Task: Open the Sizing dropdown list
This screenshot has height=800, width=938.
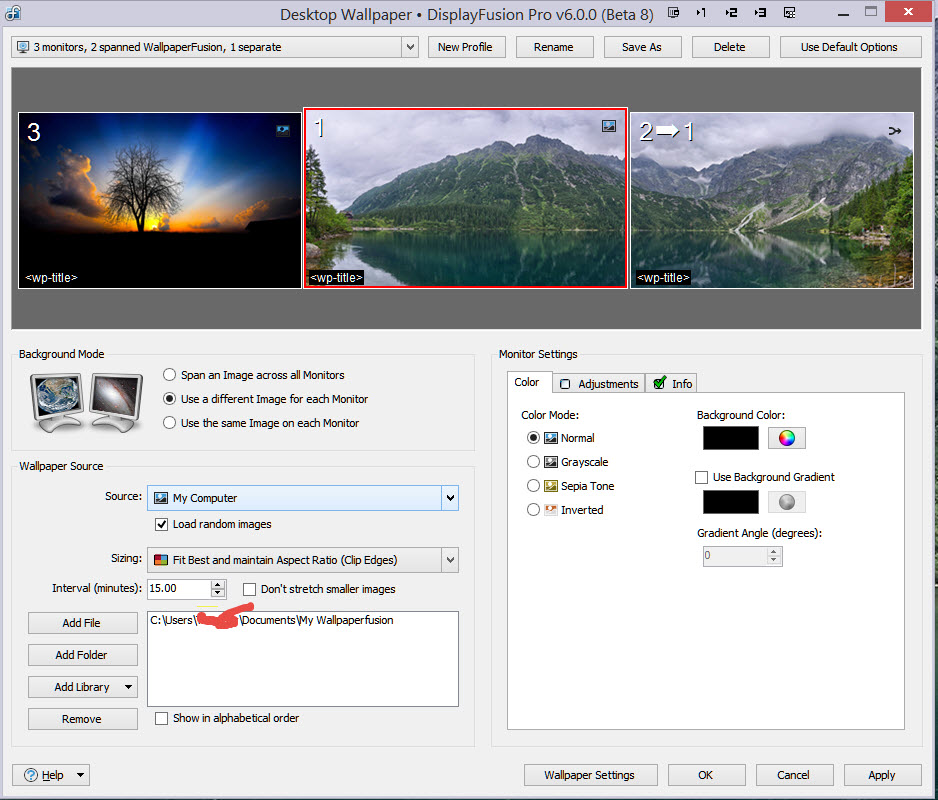Action: [450, 560]
